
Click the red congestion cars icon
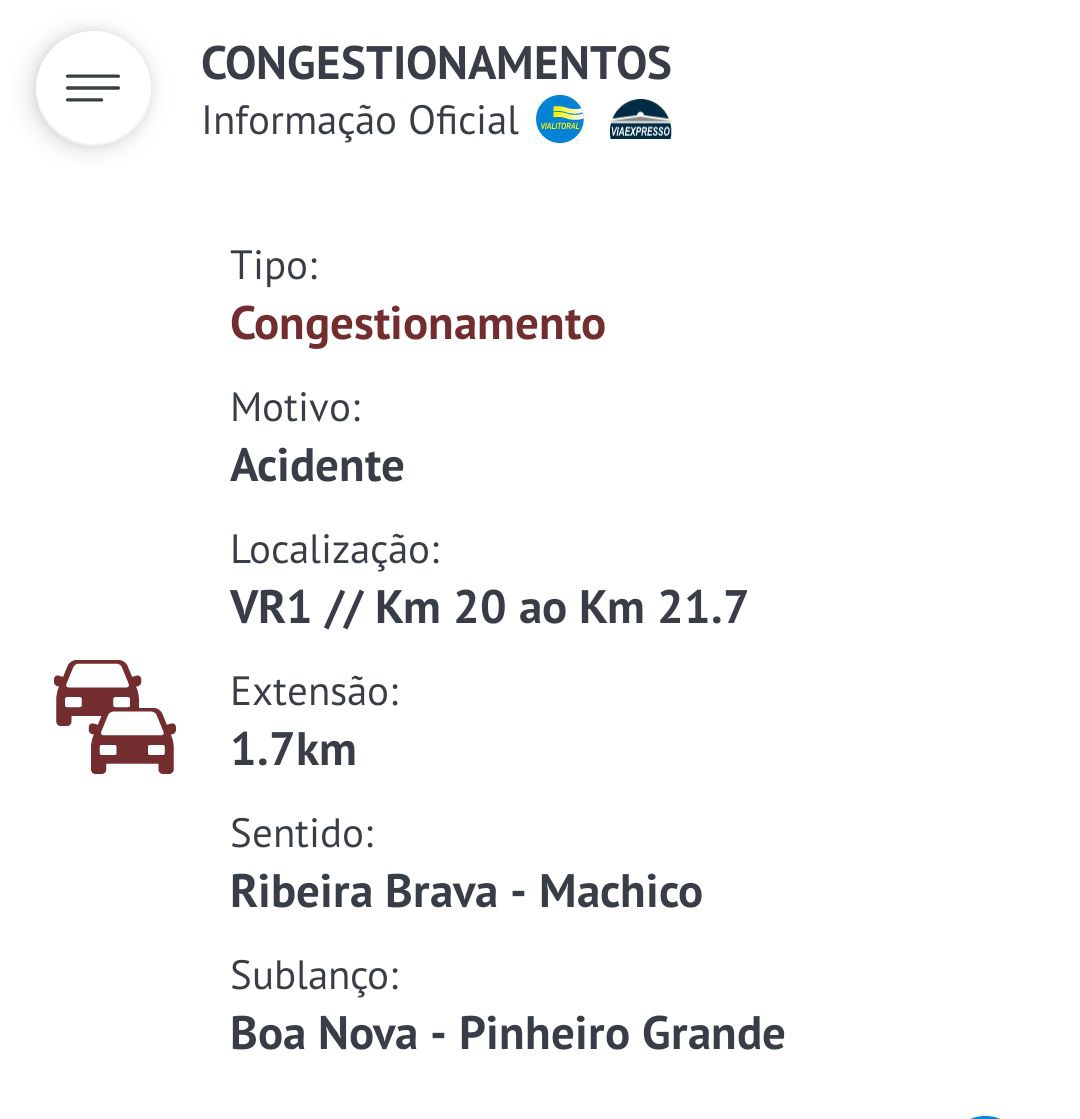(x=115, y=716)
